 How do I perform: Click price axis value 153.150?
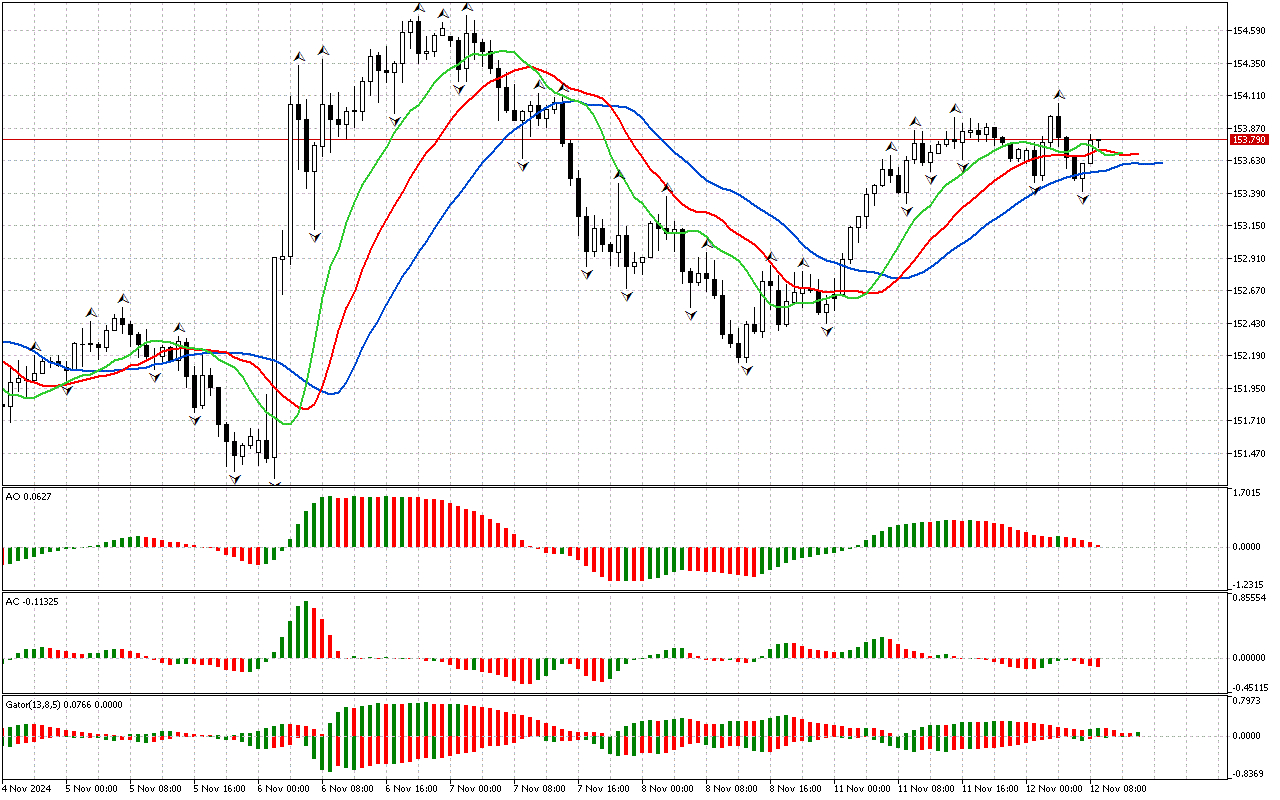[1250, 226]
